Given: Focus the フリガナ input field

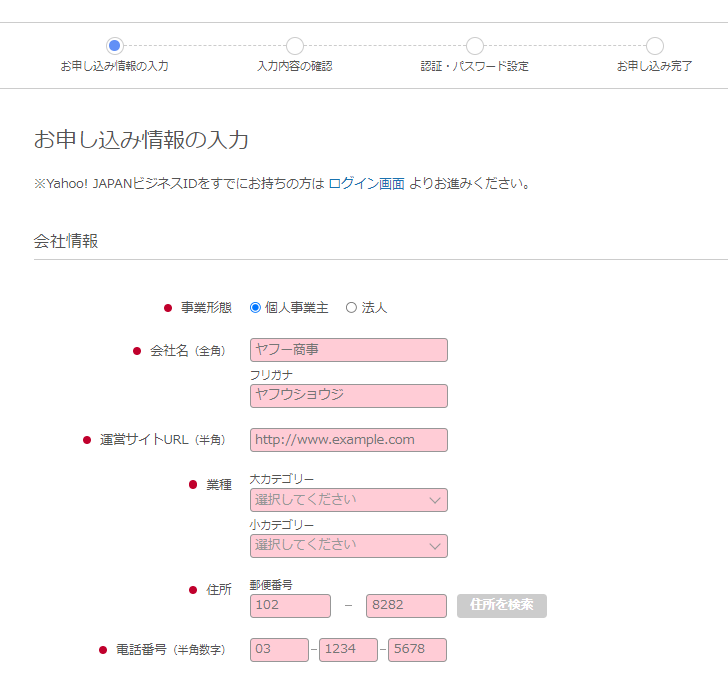Looking at the screenshot, I should [348, 395].
